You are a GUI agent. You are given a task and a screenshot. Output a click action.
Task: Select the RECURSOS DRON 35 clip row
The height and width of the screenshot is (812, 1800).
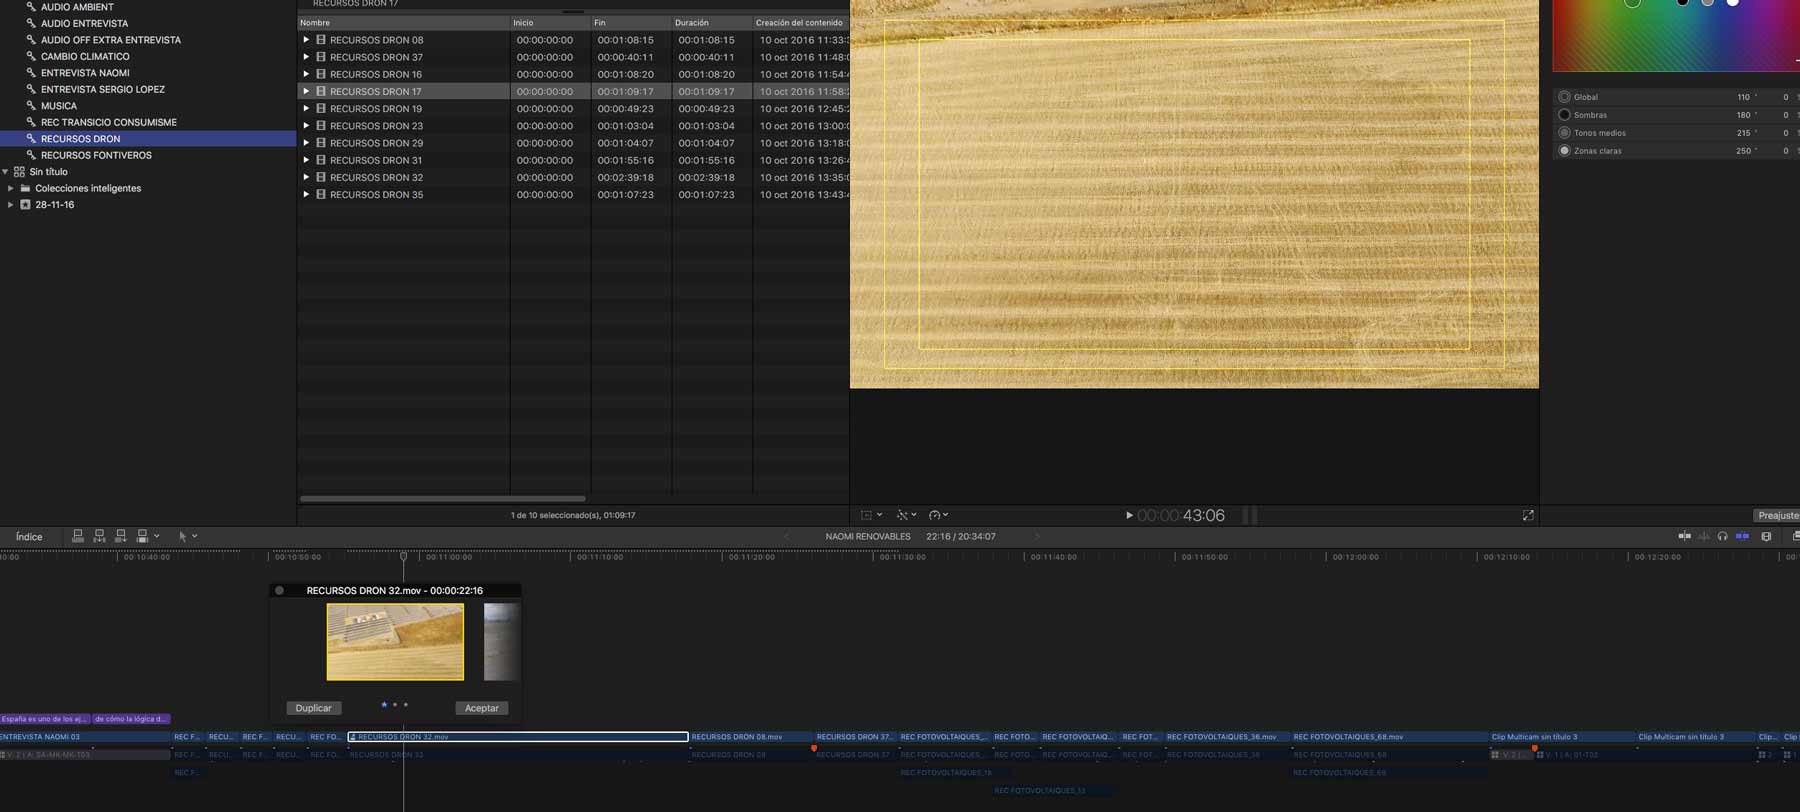point(573,195)
